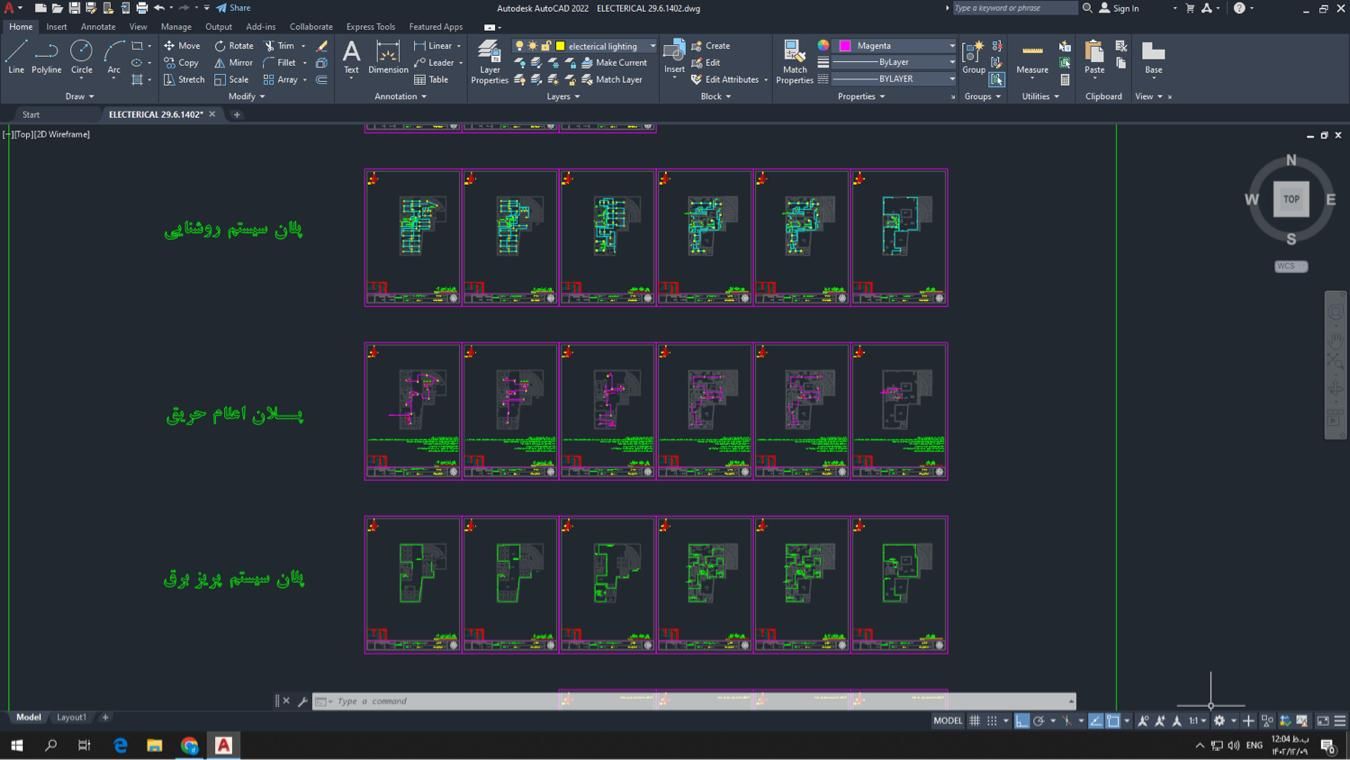Activate the Rotate command
This screenshot has width=1350, height=760.
coord(234,46)
